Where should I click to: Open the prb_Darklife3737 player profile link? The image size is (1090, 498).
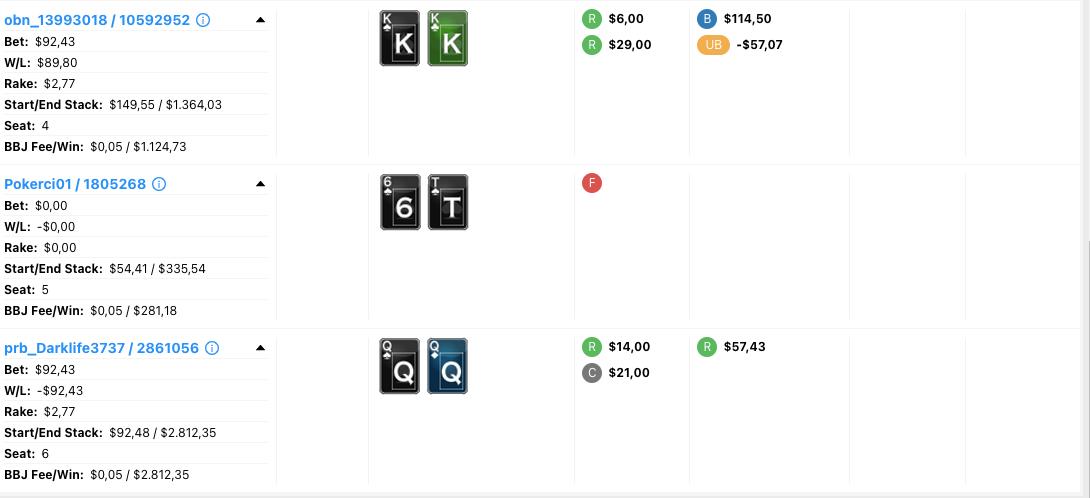tap(101, 348)
